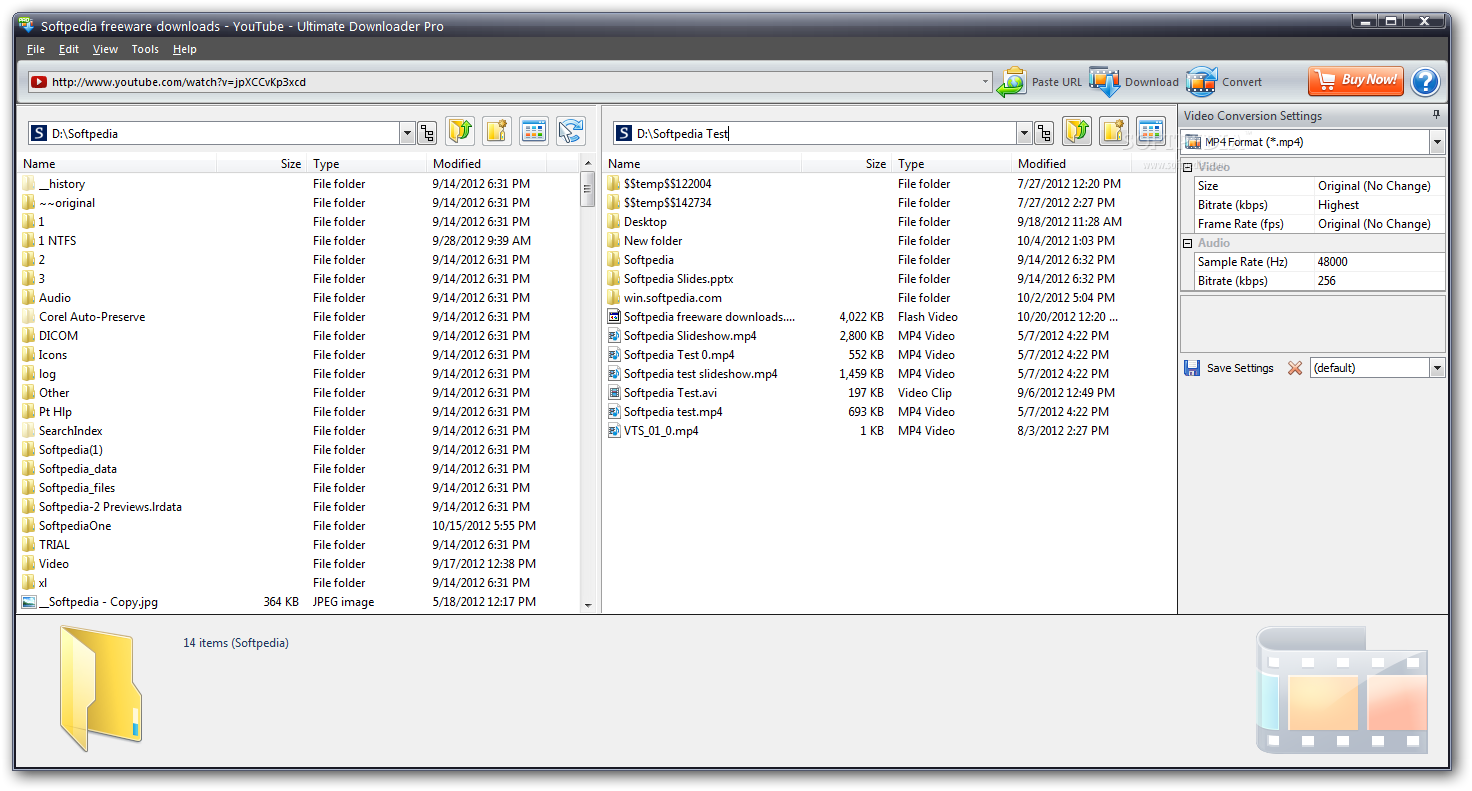Screen dimensions: 1472x791
Task: Sort left pane by Modified column header
Action: point(488,164)
